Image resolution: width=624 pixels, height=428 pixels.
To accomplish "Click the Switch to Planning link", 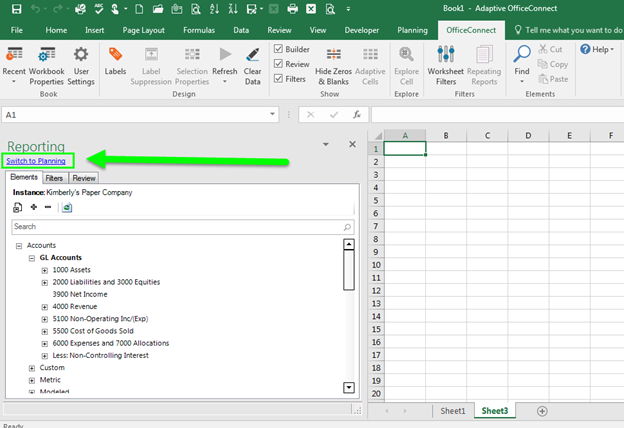I will (36, 161).
